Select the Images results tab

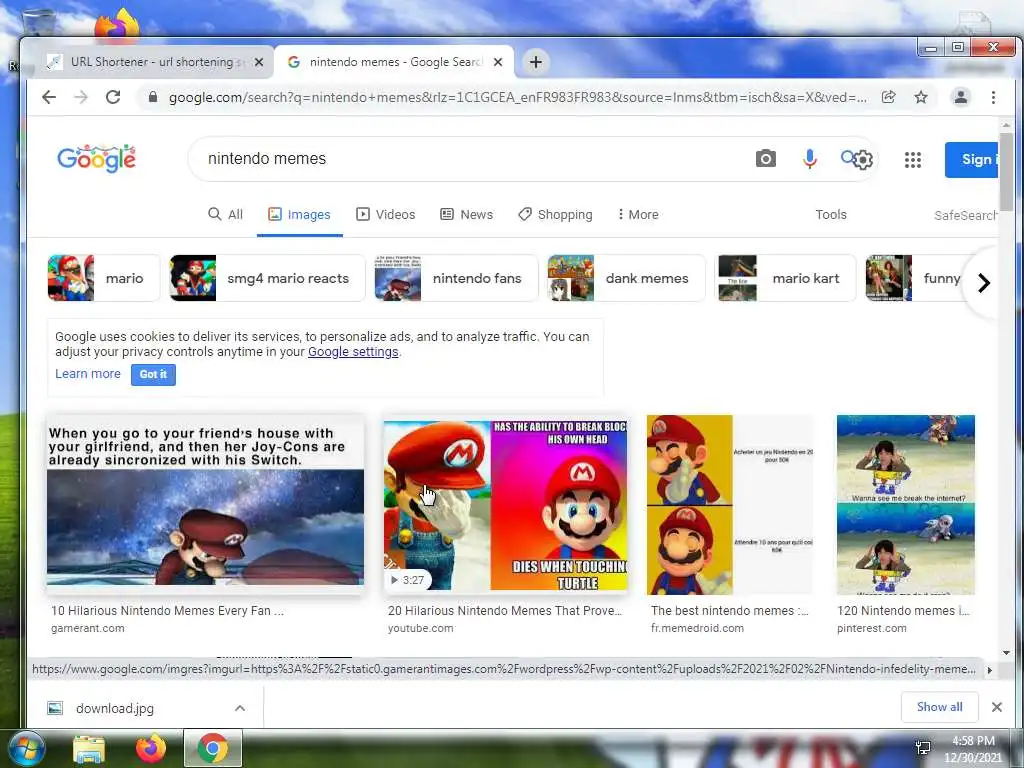click(300, 214)
